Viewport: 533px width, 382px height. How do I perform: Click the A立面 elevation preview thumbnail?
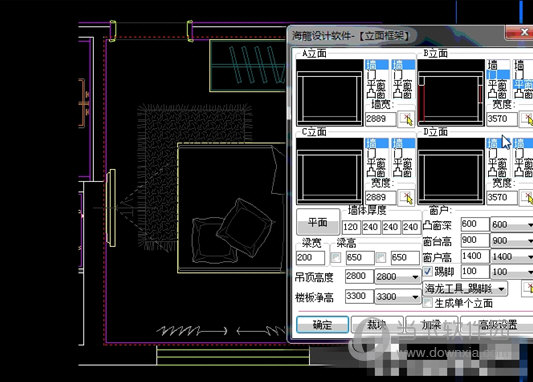tap(330, 93)
